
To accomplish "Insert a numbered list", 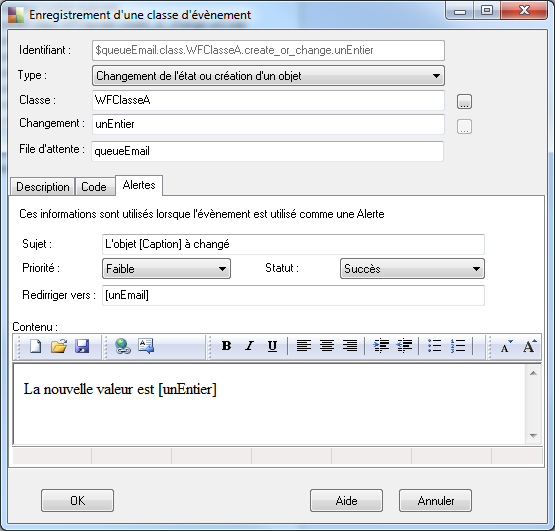I will (x=458, y=346).
